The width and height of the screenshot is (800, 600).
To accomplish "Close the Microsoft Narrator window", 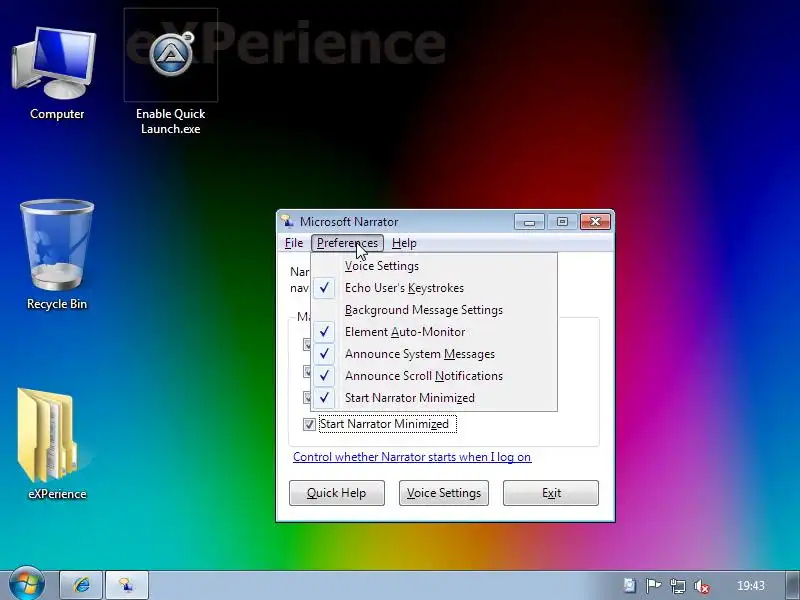I will (595, 221).
